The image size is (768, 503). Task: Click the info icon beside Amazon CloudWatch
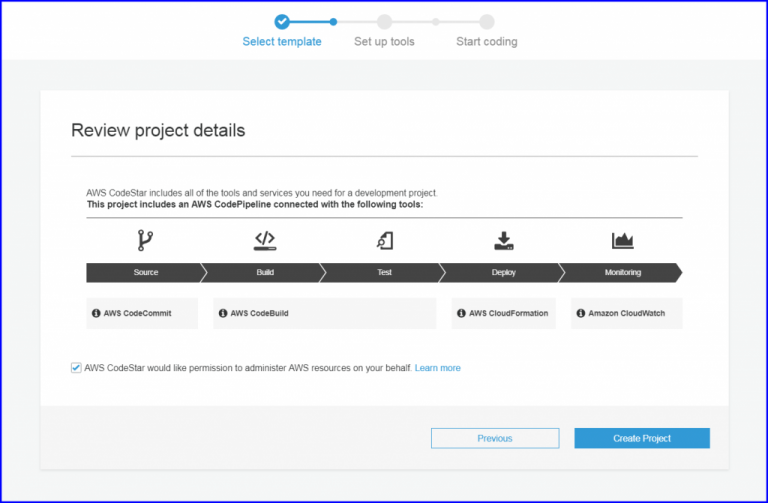(x=581, y=313)
